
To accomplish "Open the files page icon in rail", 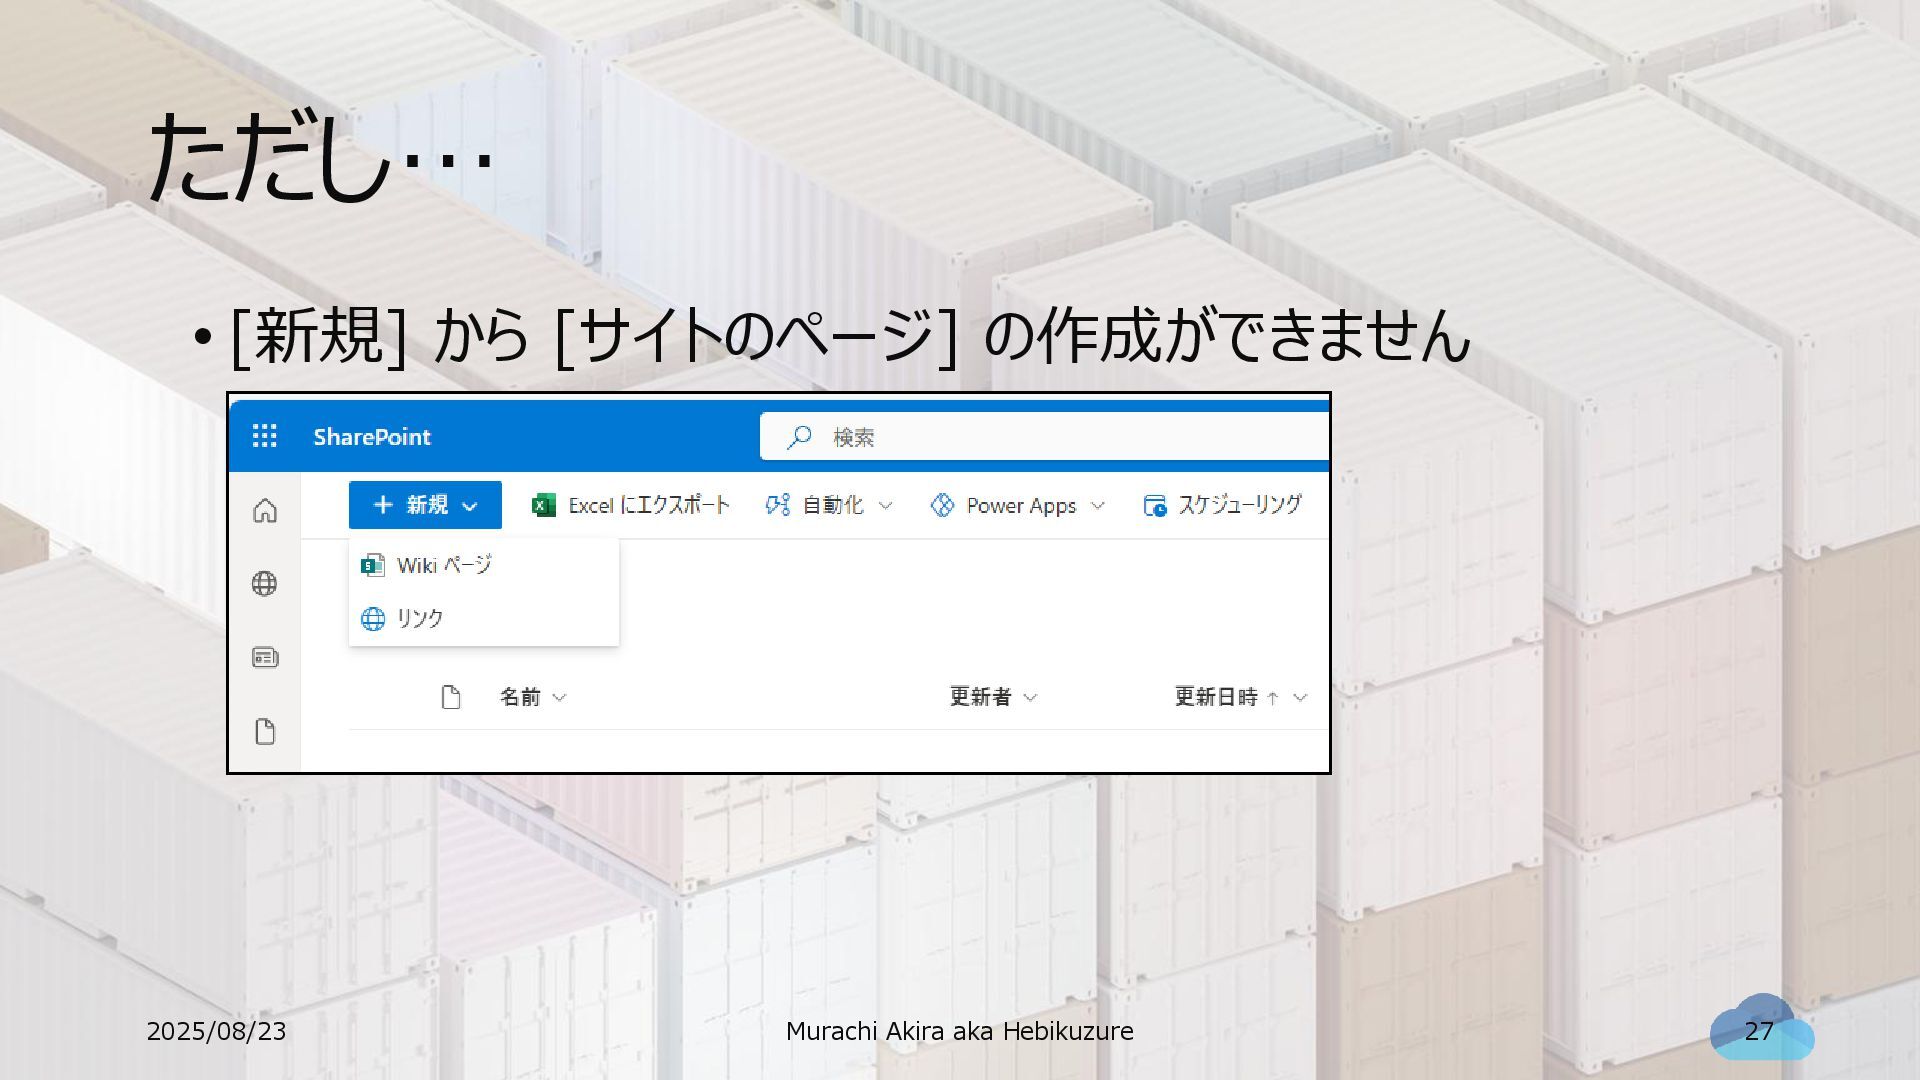I will coord(264,731).
